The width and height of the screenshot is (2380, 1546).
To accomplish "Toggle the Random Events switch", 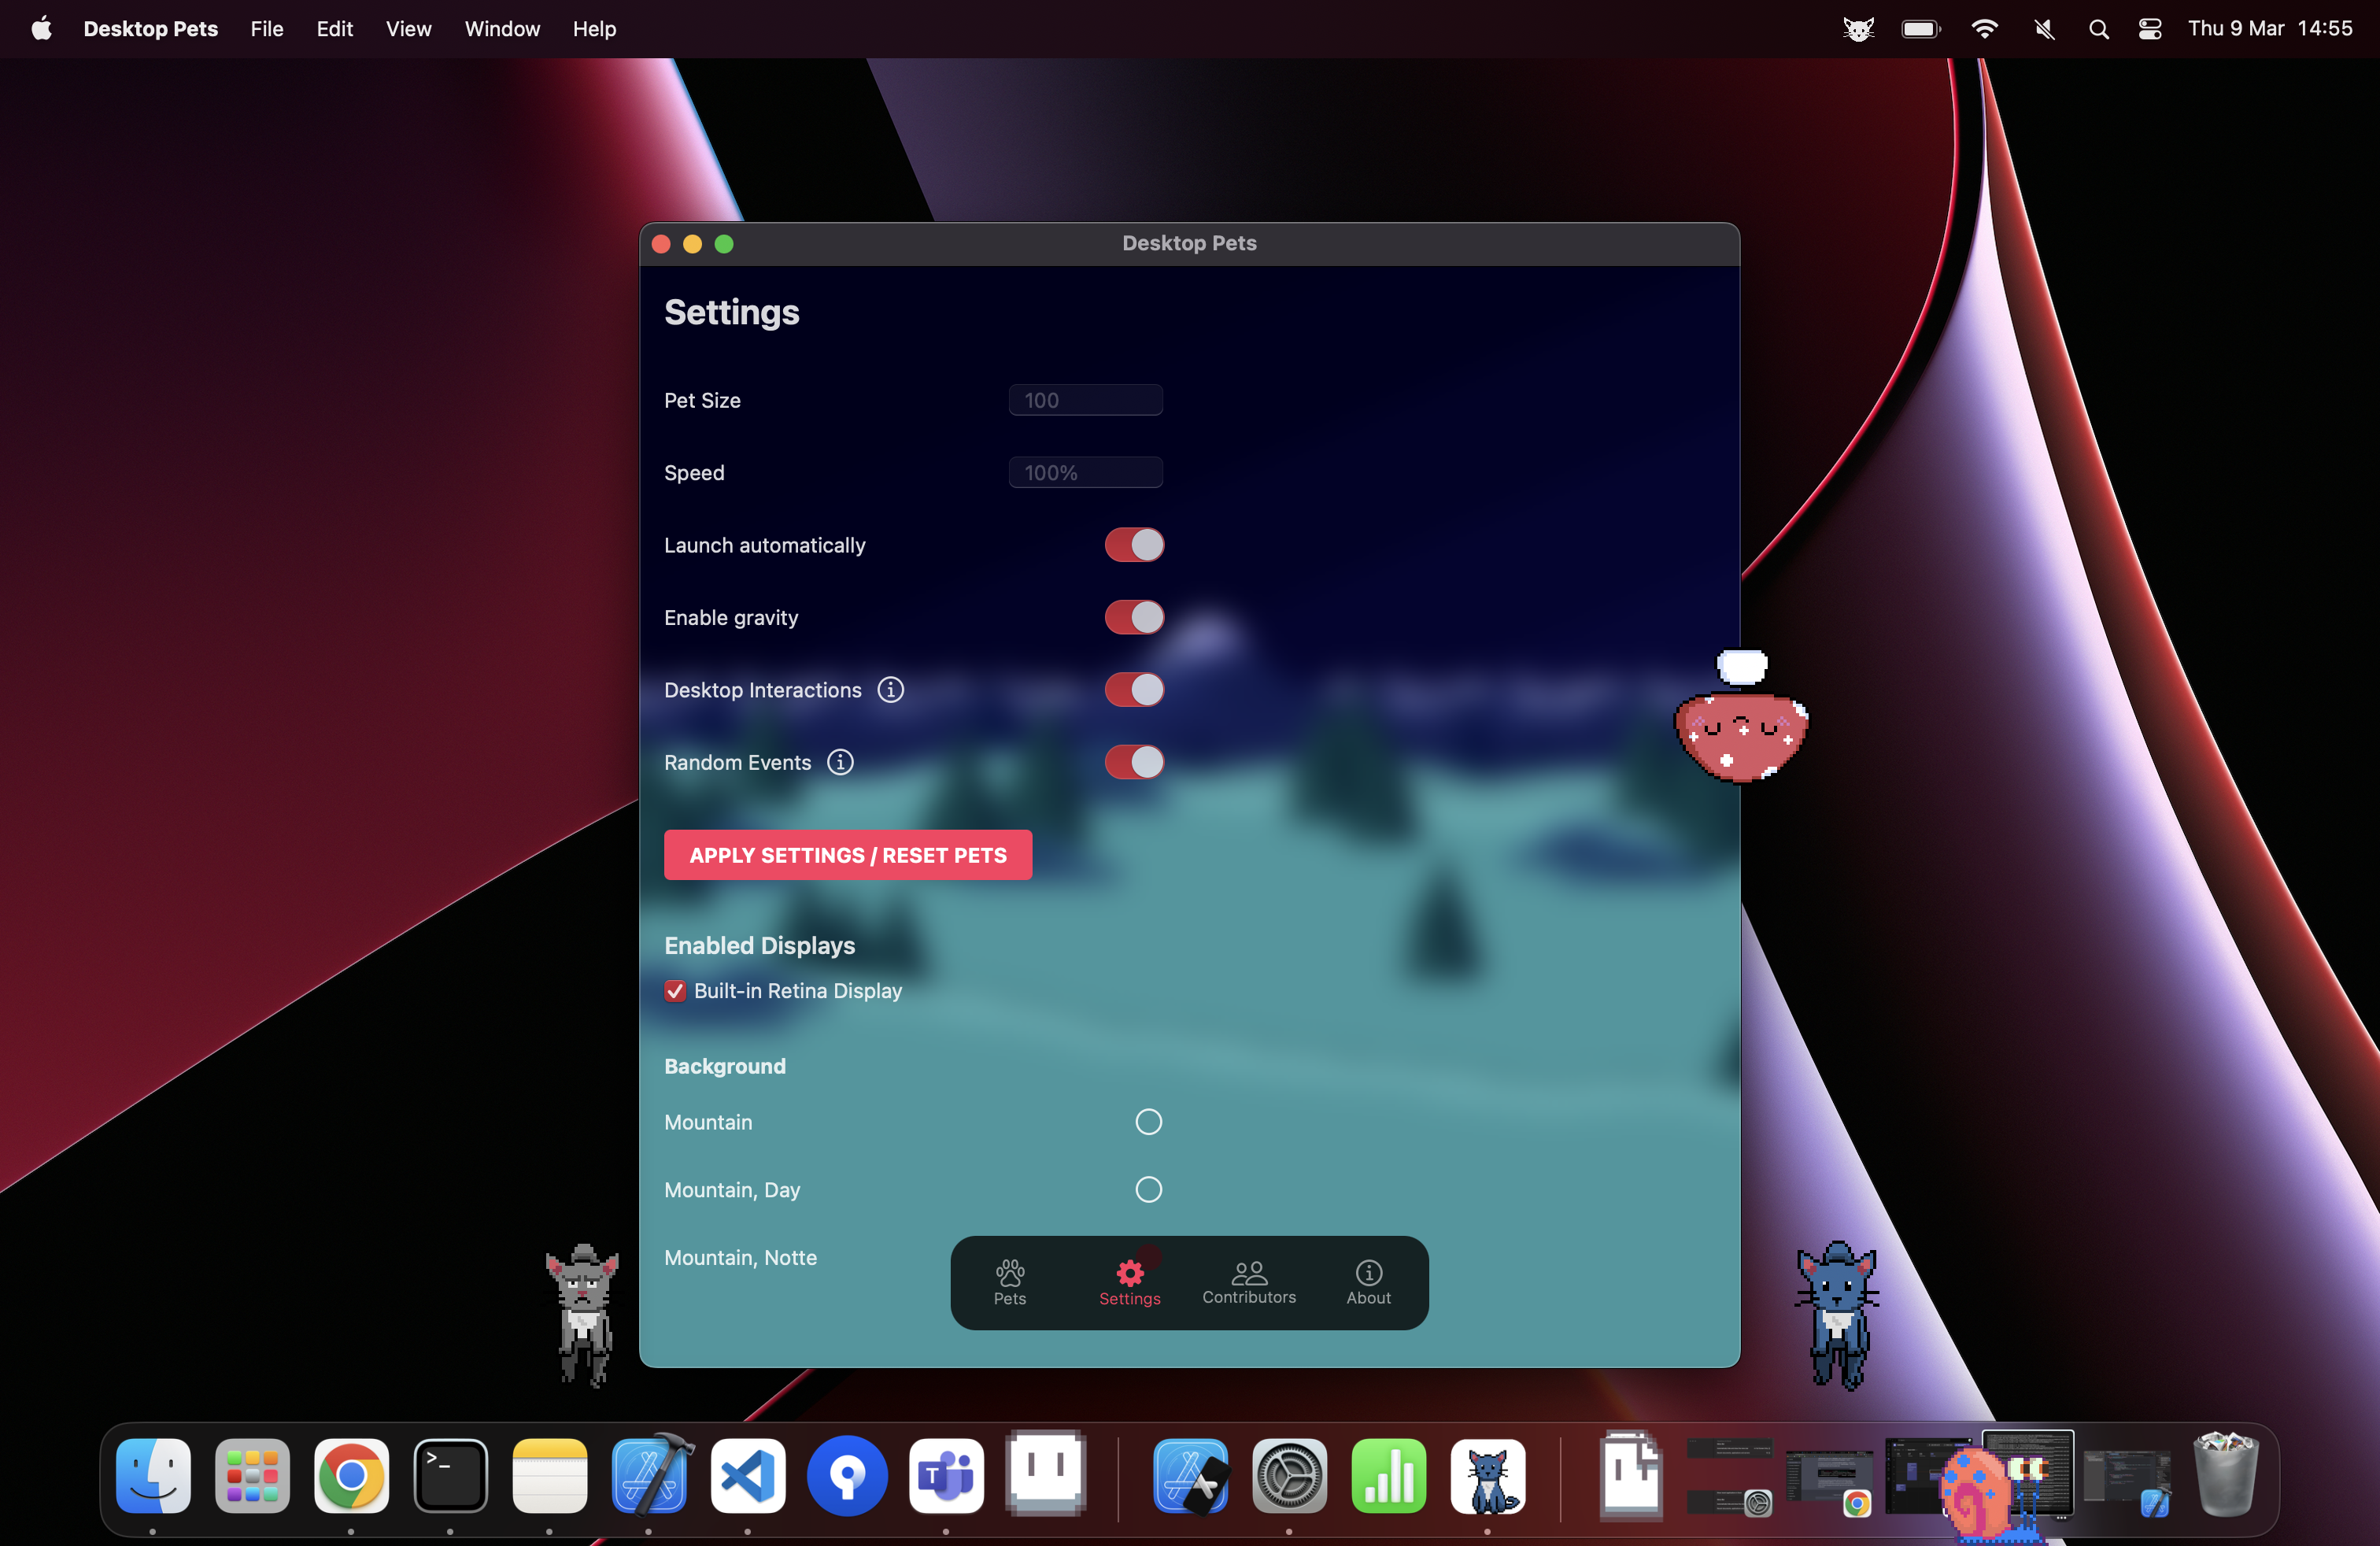I will point(1133,762).
